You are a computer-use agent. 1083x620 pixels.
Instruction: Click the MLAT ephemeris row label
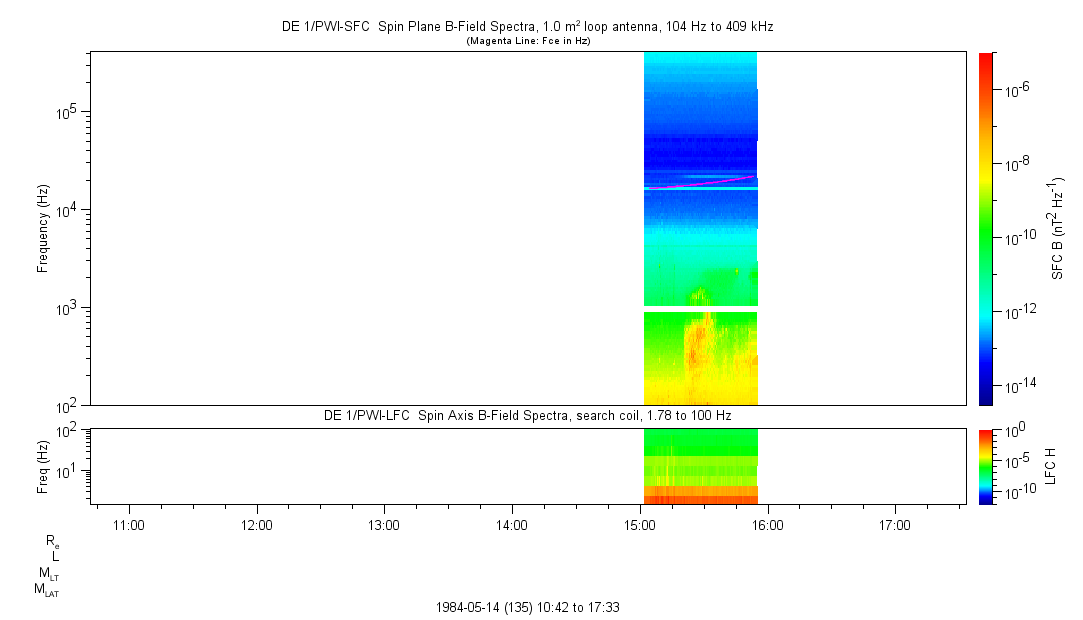click(x=47, y=590)
